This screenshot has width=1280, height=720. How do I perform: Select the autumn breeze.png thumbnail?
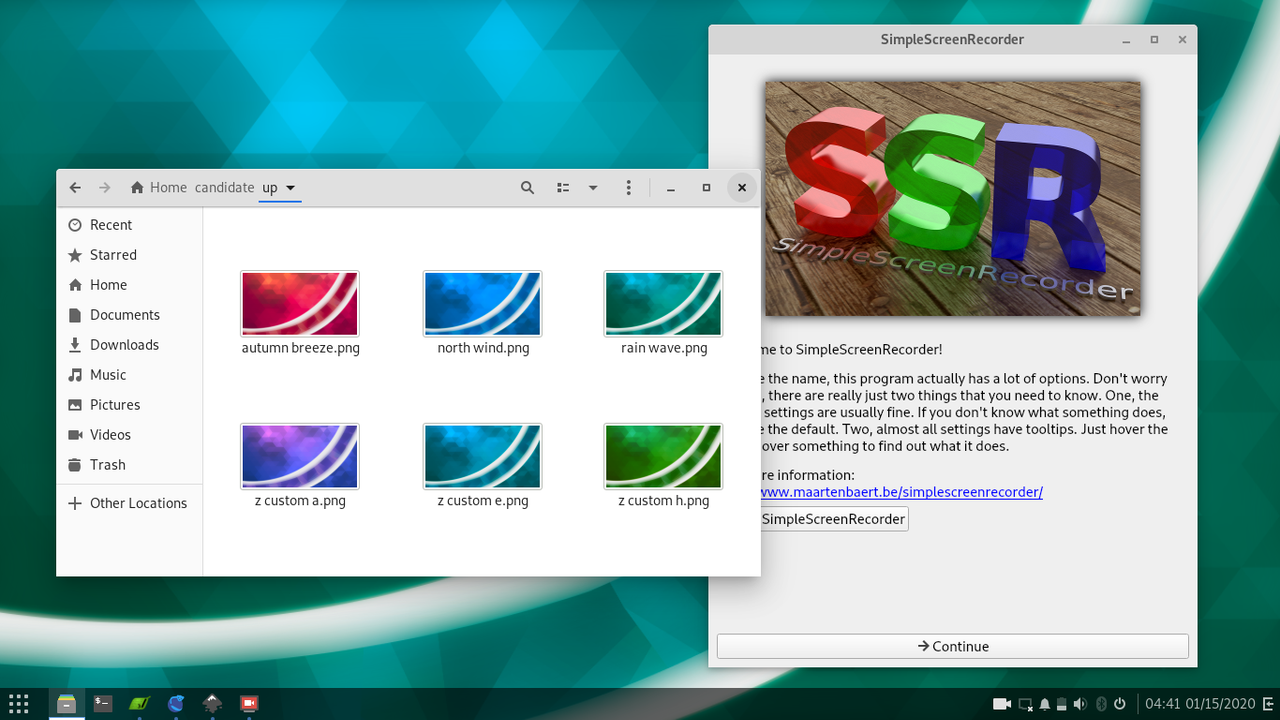tap(300, 303)
